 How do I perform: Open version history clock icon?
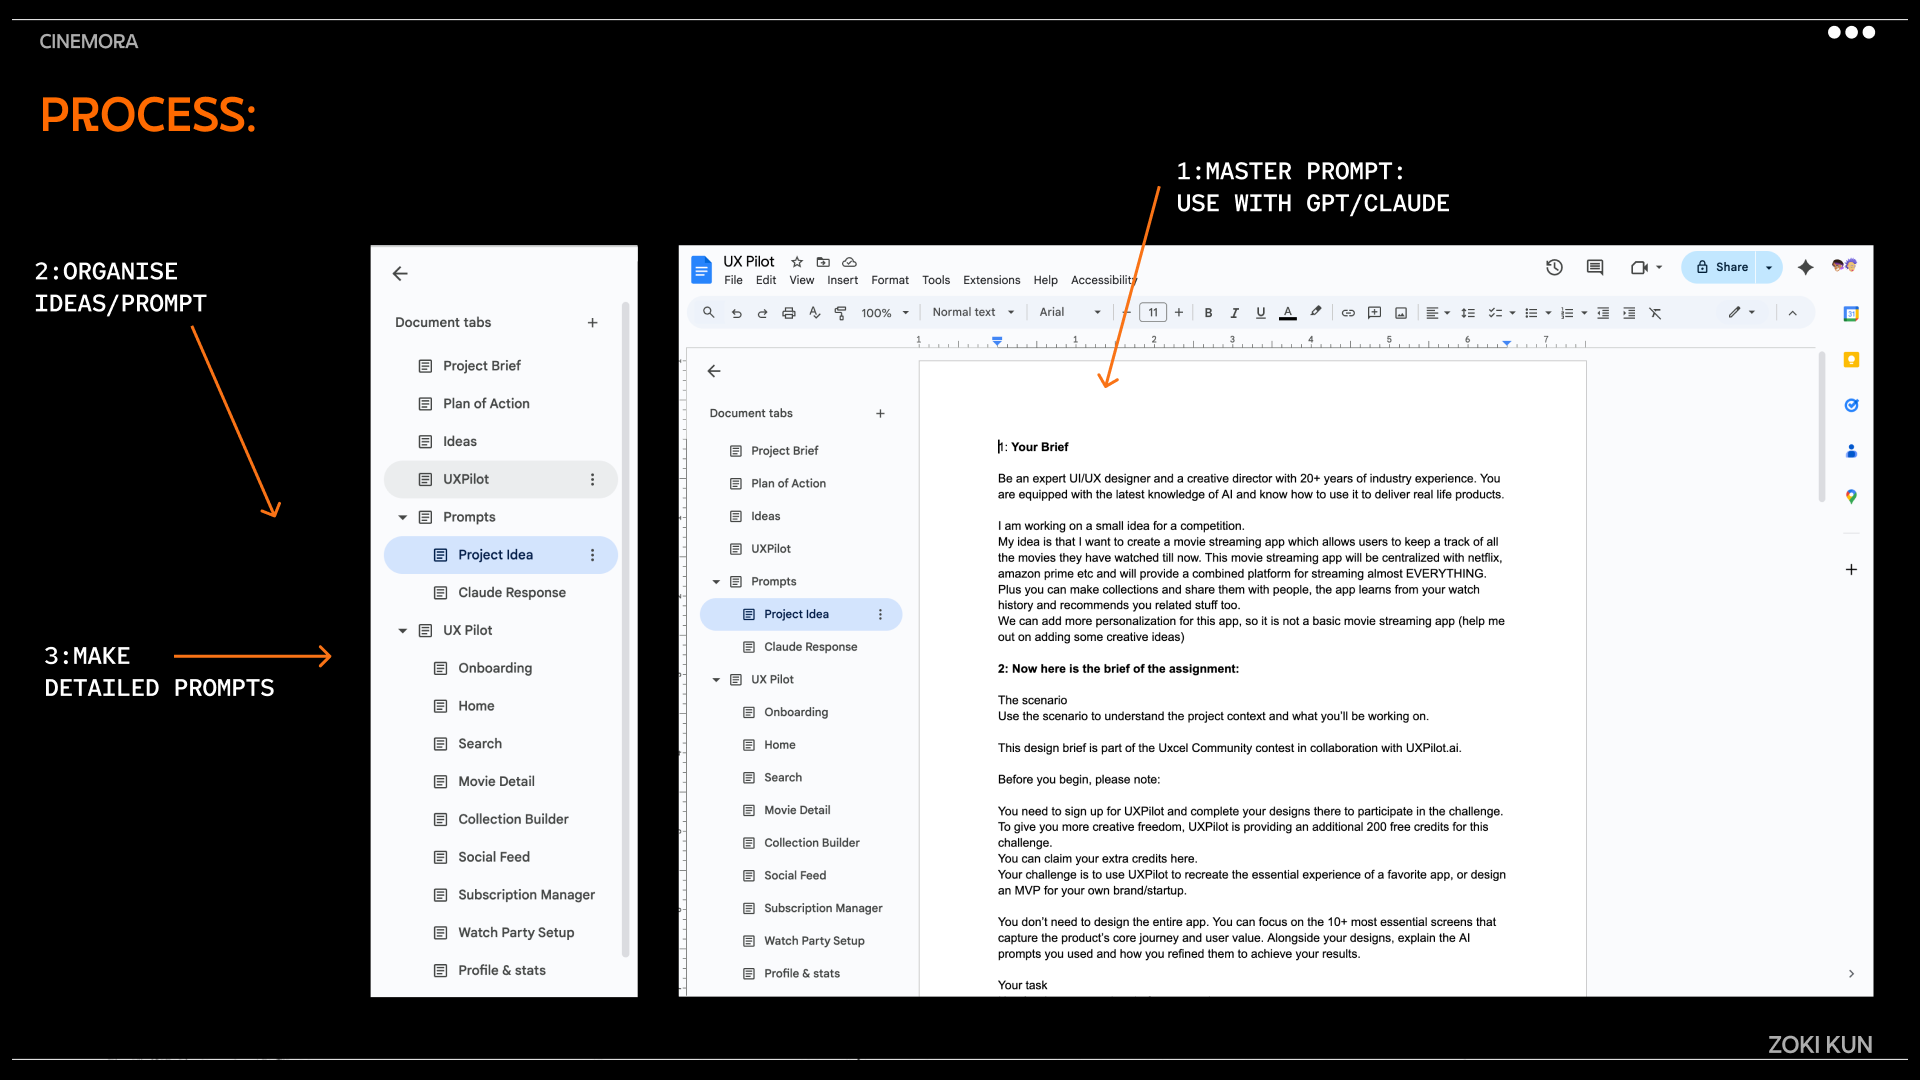pyautogui.click(x=1554, y=267)
